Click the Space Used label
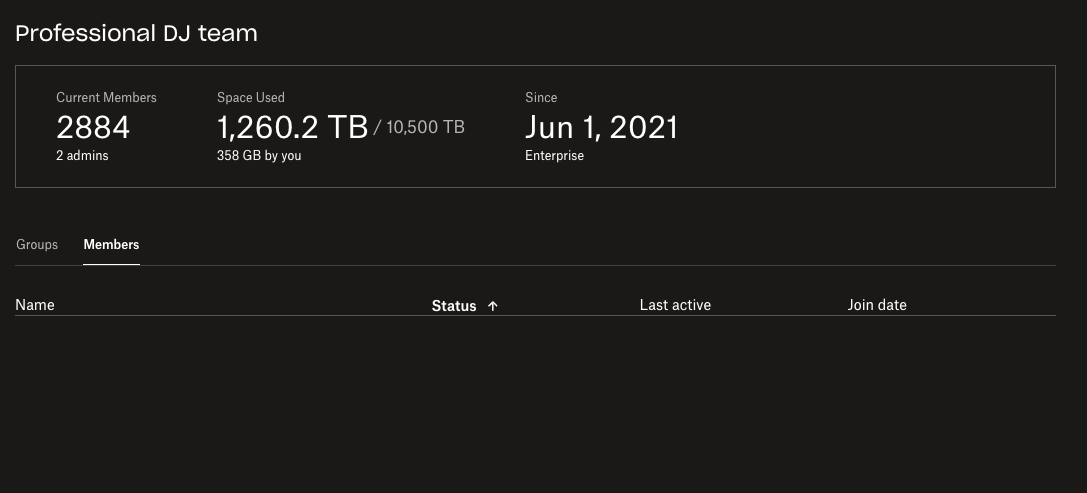1087x493 pixels. coord(251,98)
